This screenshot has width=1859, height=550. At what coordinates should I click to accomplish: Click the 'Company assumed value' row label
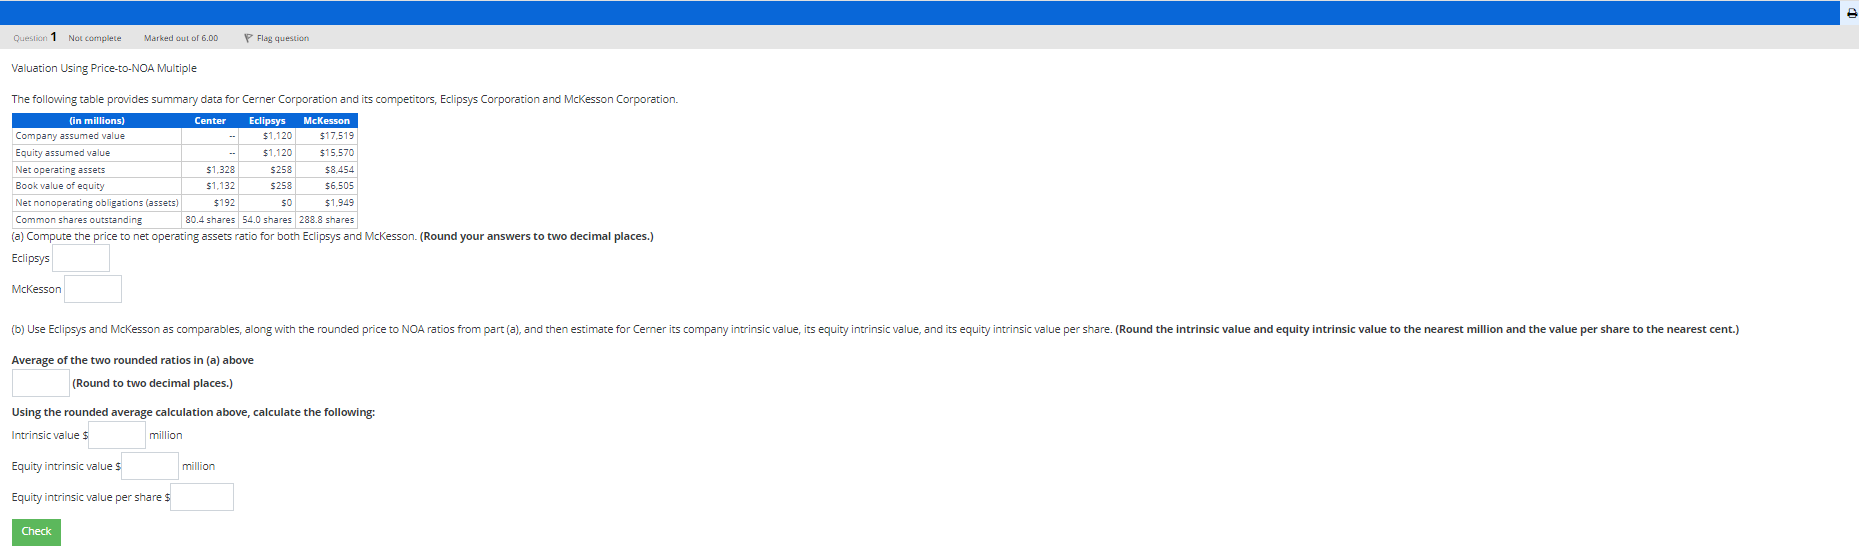pos(70,136)
